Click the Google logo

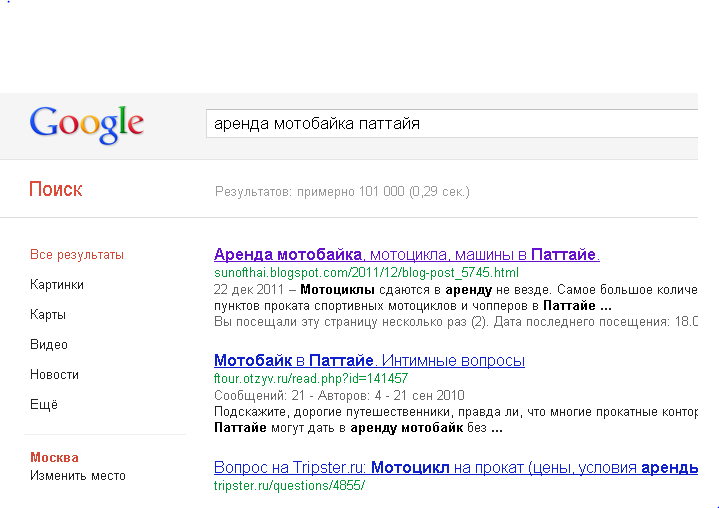tap(87, 125)
